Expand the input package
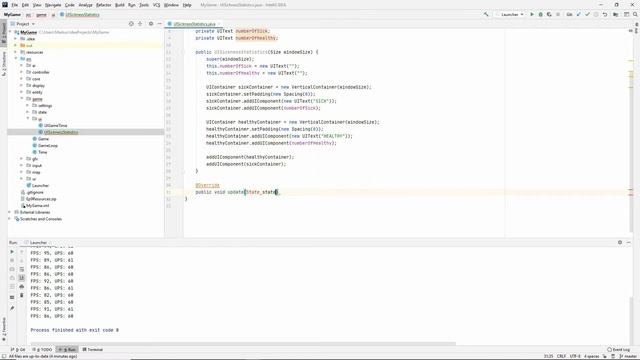Screen dimensions: 640x360 [x=22, y=165]
